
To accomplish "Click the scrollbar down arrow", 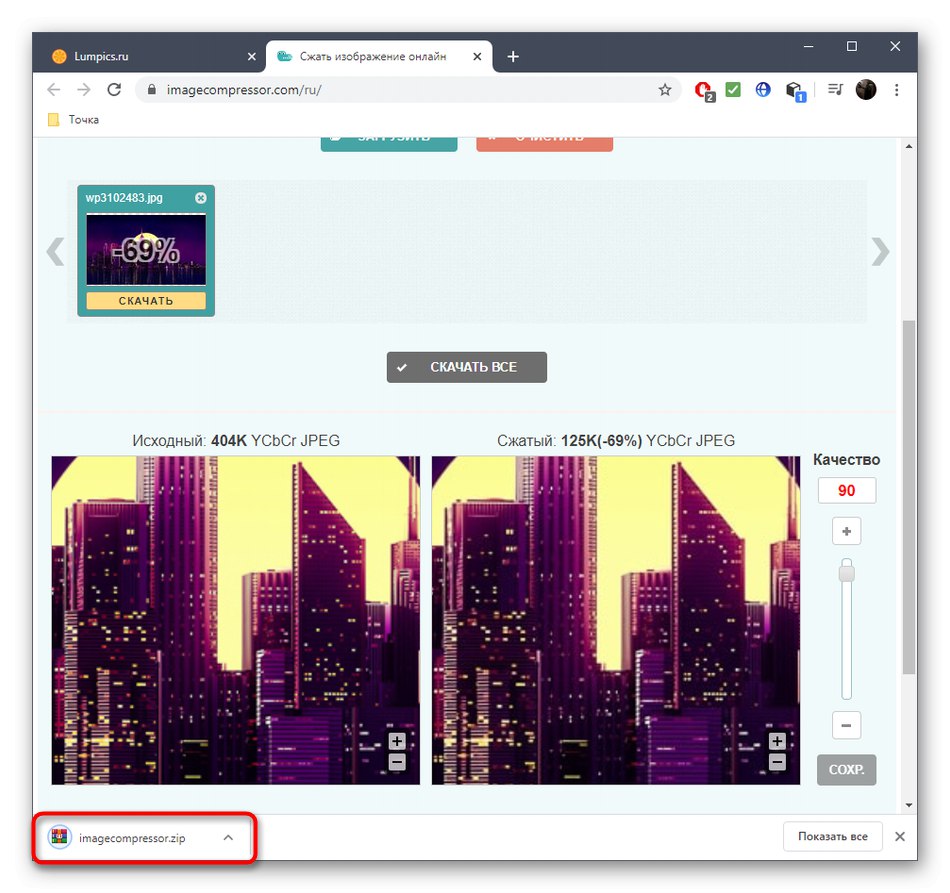I will [x=909, y=805].
